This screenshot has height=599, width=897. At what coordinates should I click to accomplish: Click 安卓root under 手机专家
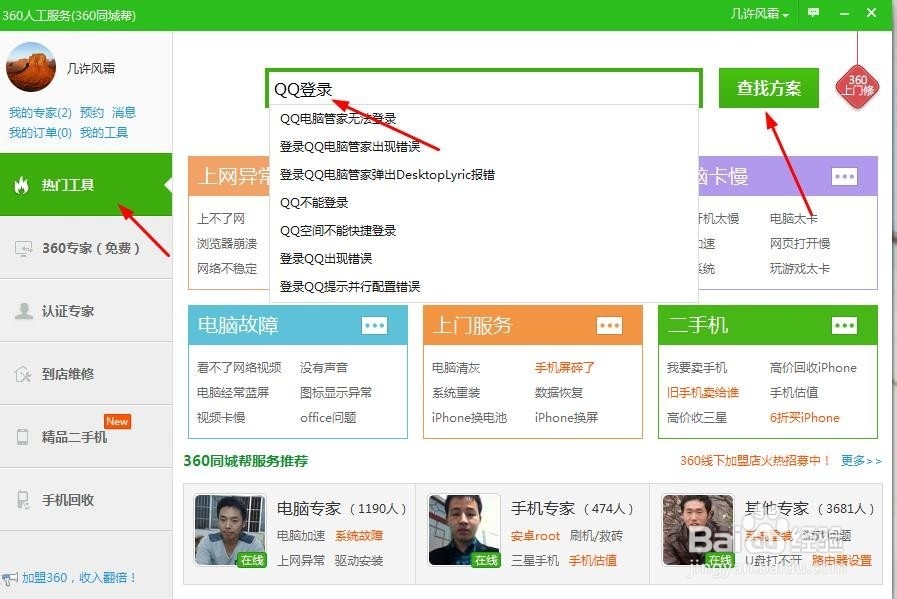pos(535,536)
